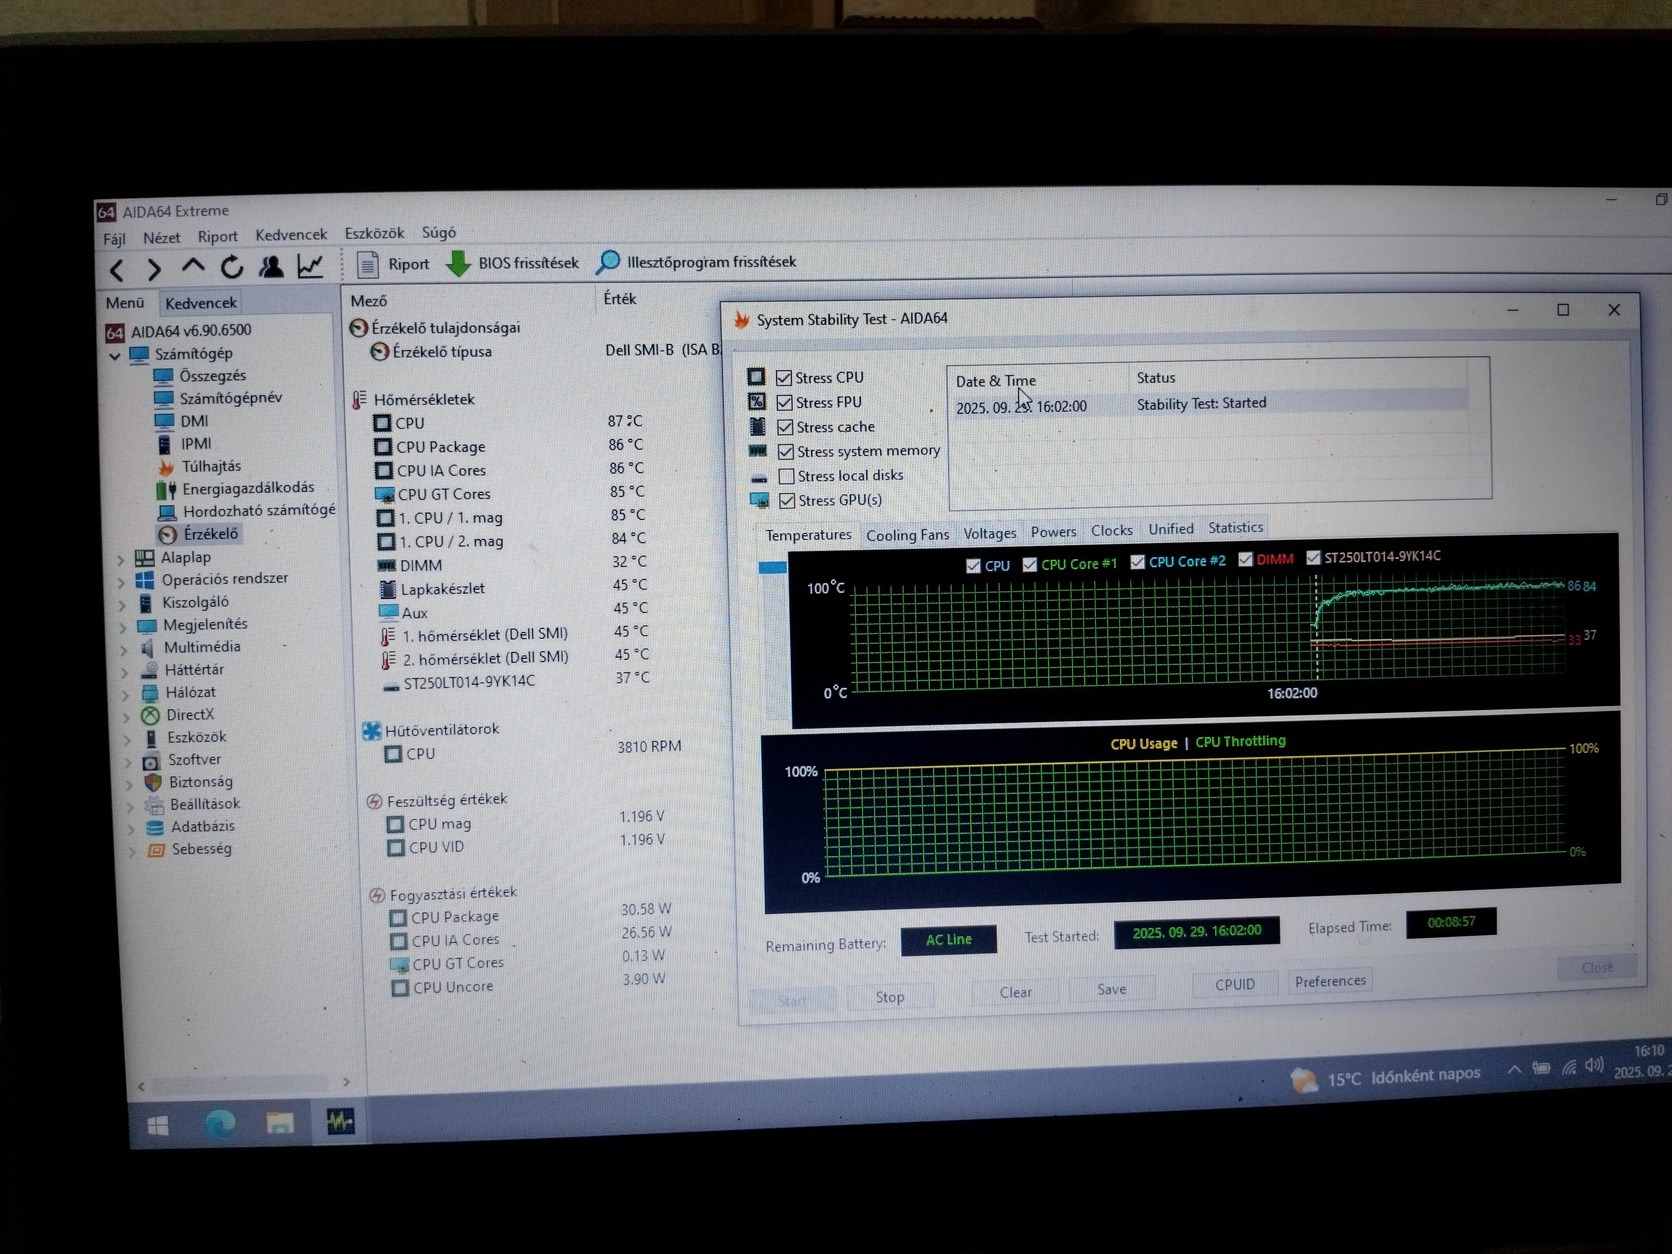Open File Explorer from taskbar
The width and height of the screenshot is (1672, 1254).
click(x=280, y=1123)
